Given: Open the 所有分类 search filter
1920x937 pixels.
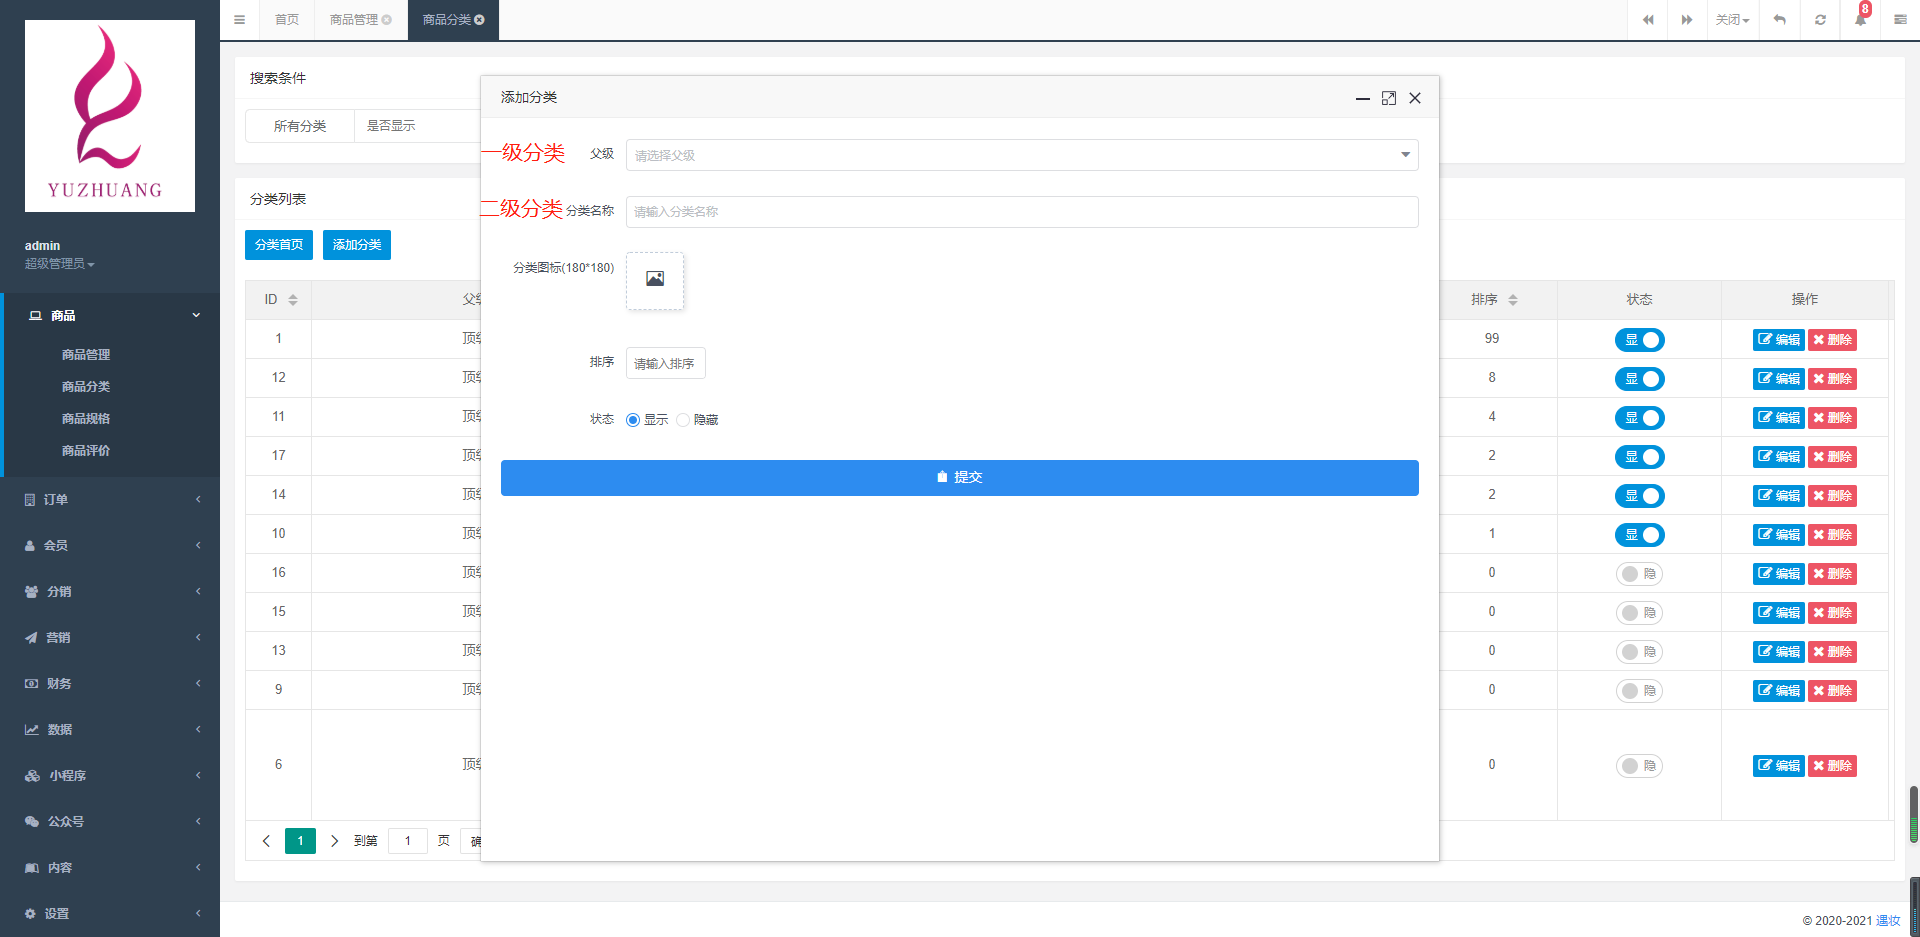Looking at the screenshot, I should pyautogui.click(x=300, y=126).
